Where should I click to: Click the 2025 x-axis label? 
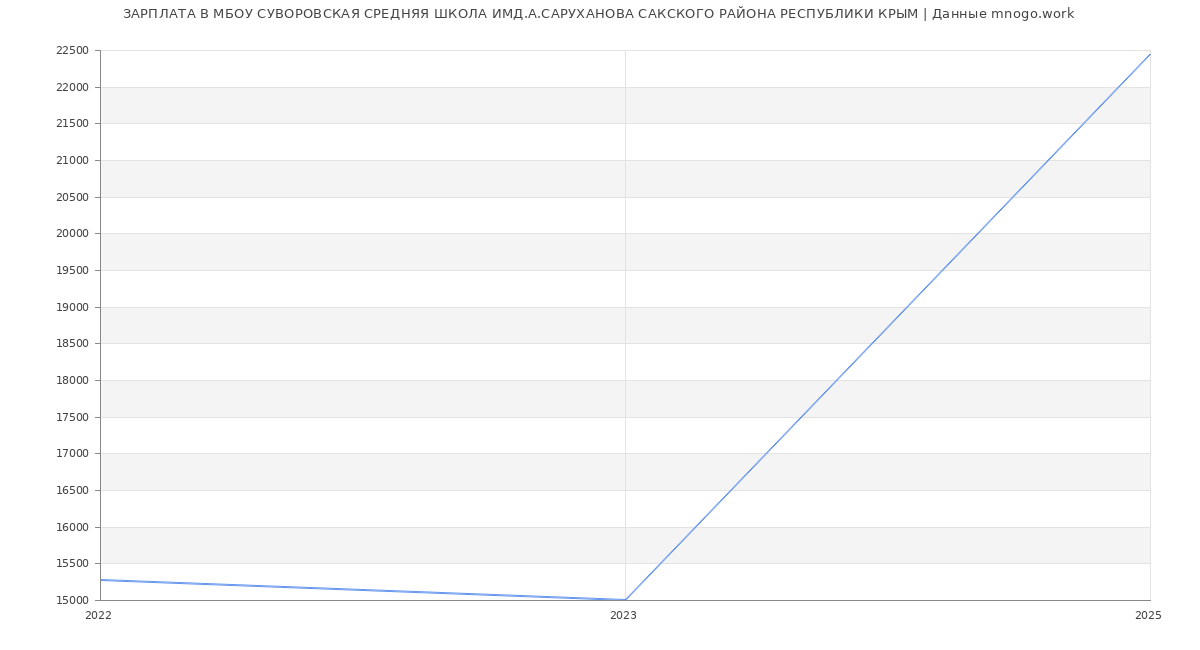pyautogui.click(x=1148, y=616)
